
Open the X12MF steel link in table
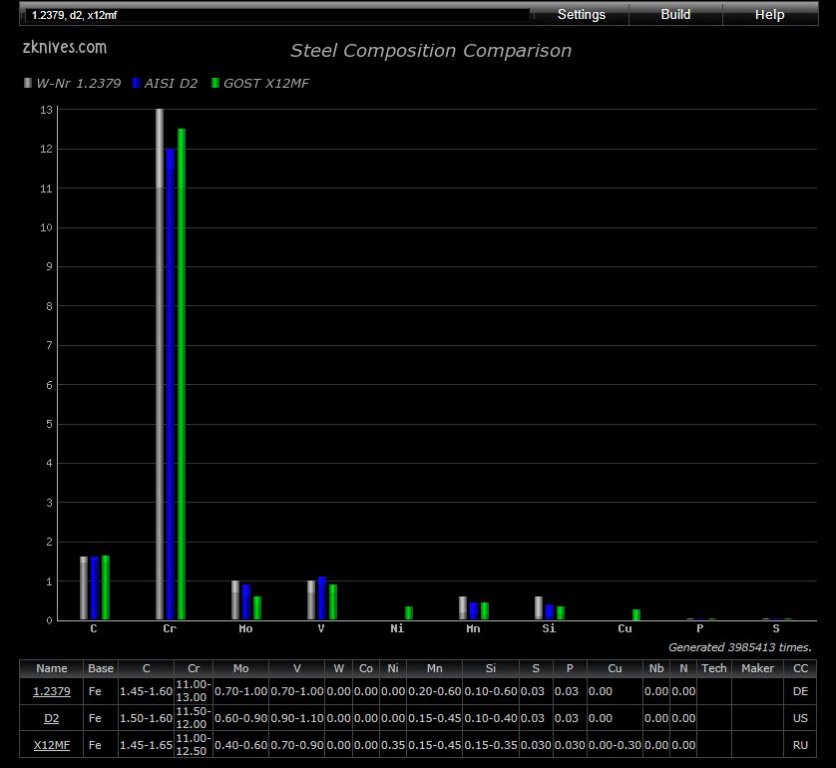point(52,745)
